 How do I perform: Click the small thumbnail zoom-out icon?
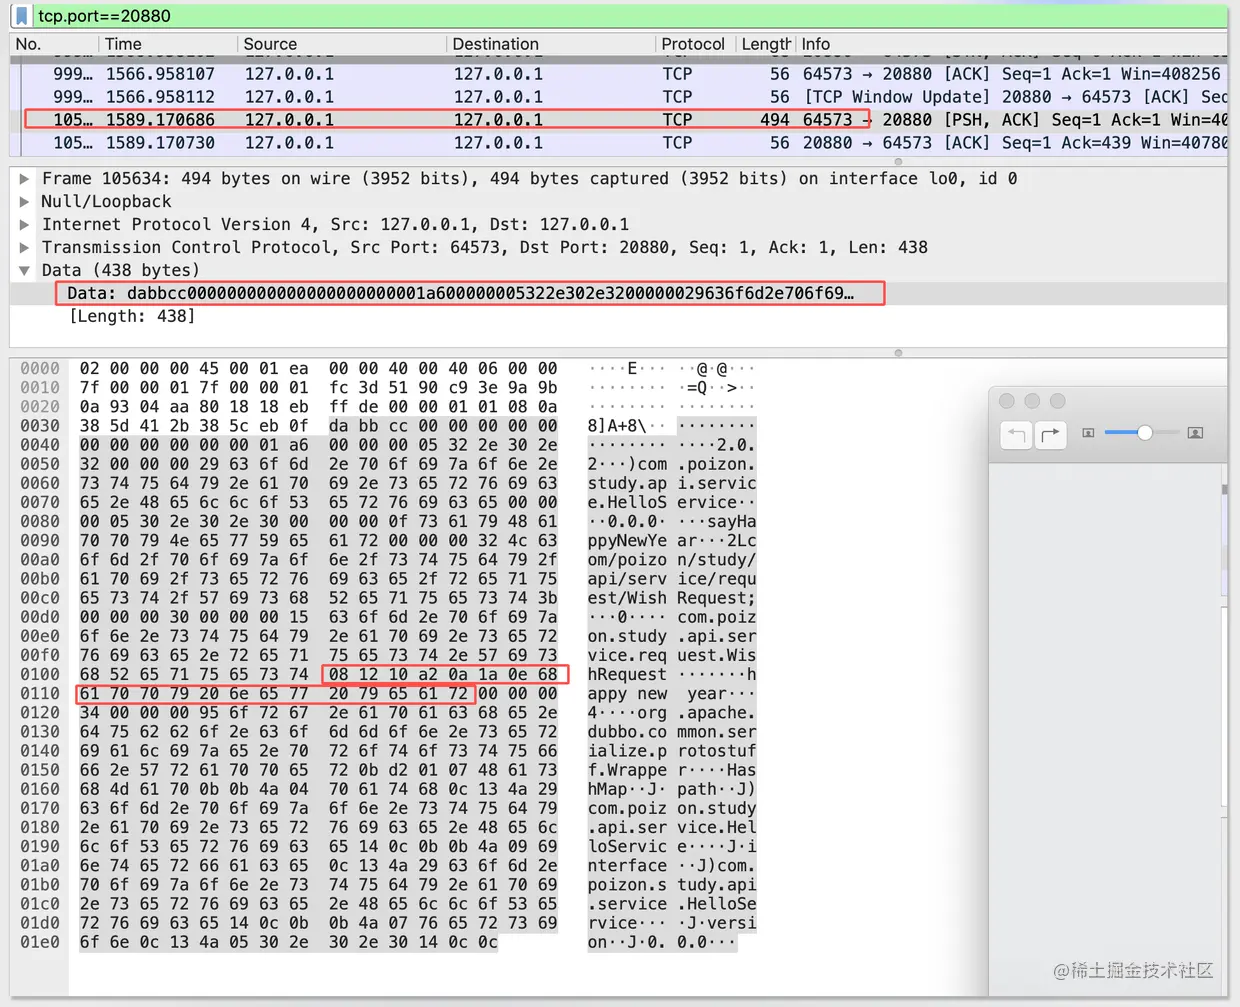coord(1088,433)
